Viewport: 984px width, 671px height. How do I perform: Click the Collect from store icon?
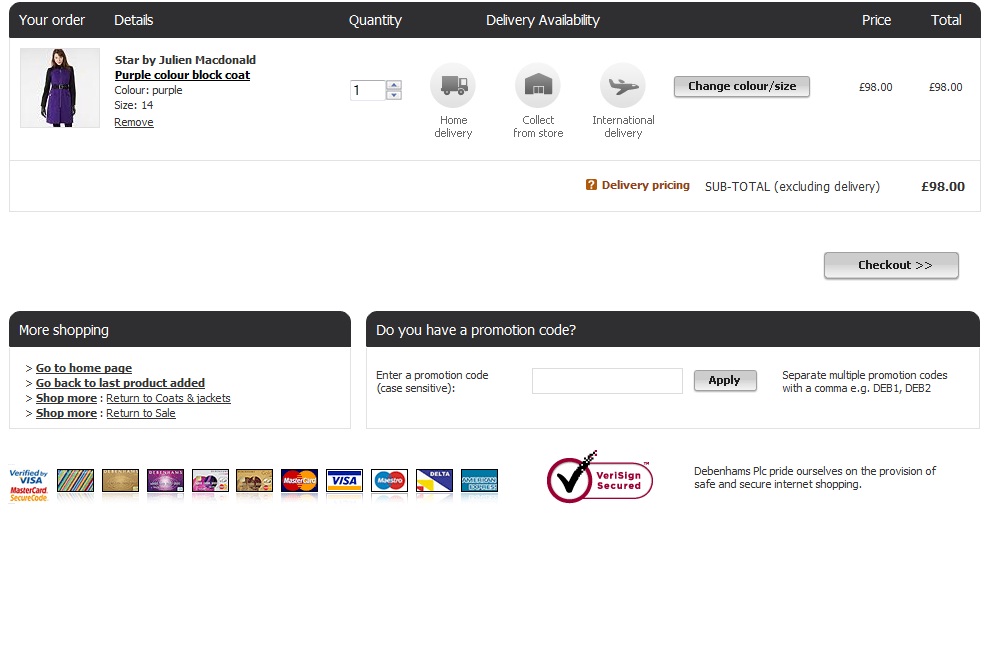pos(538,86)
